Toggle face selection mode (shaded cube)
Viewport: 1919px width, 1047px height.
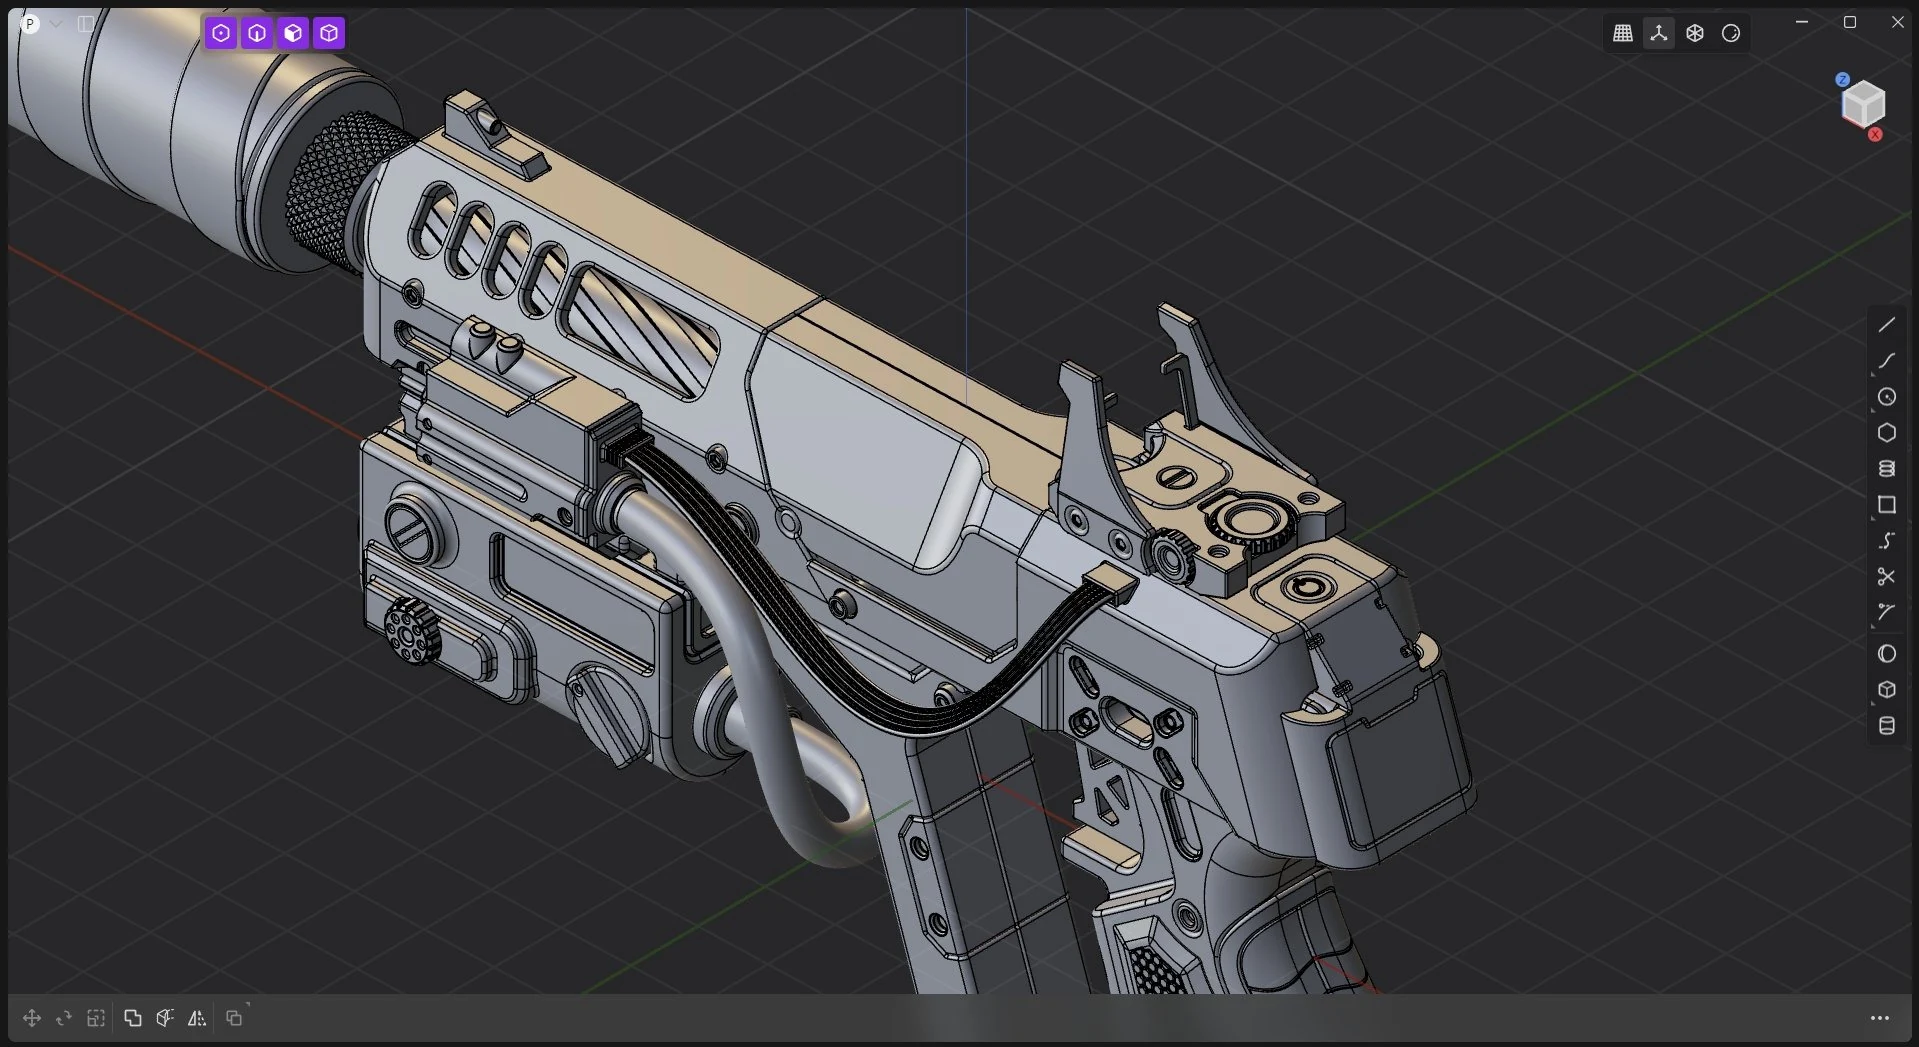(293, 33)
